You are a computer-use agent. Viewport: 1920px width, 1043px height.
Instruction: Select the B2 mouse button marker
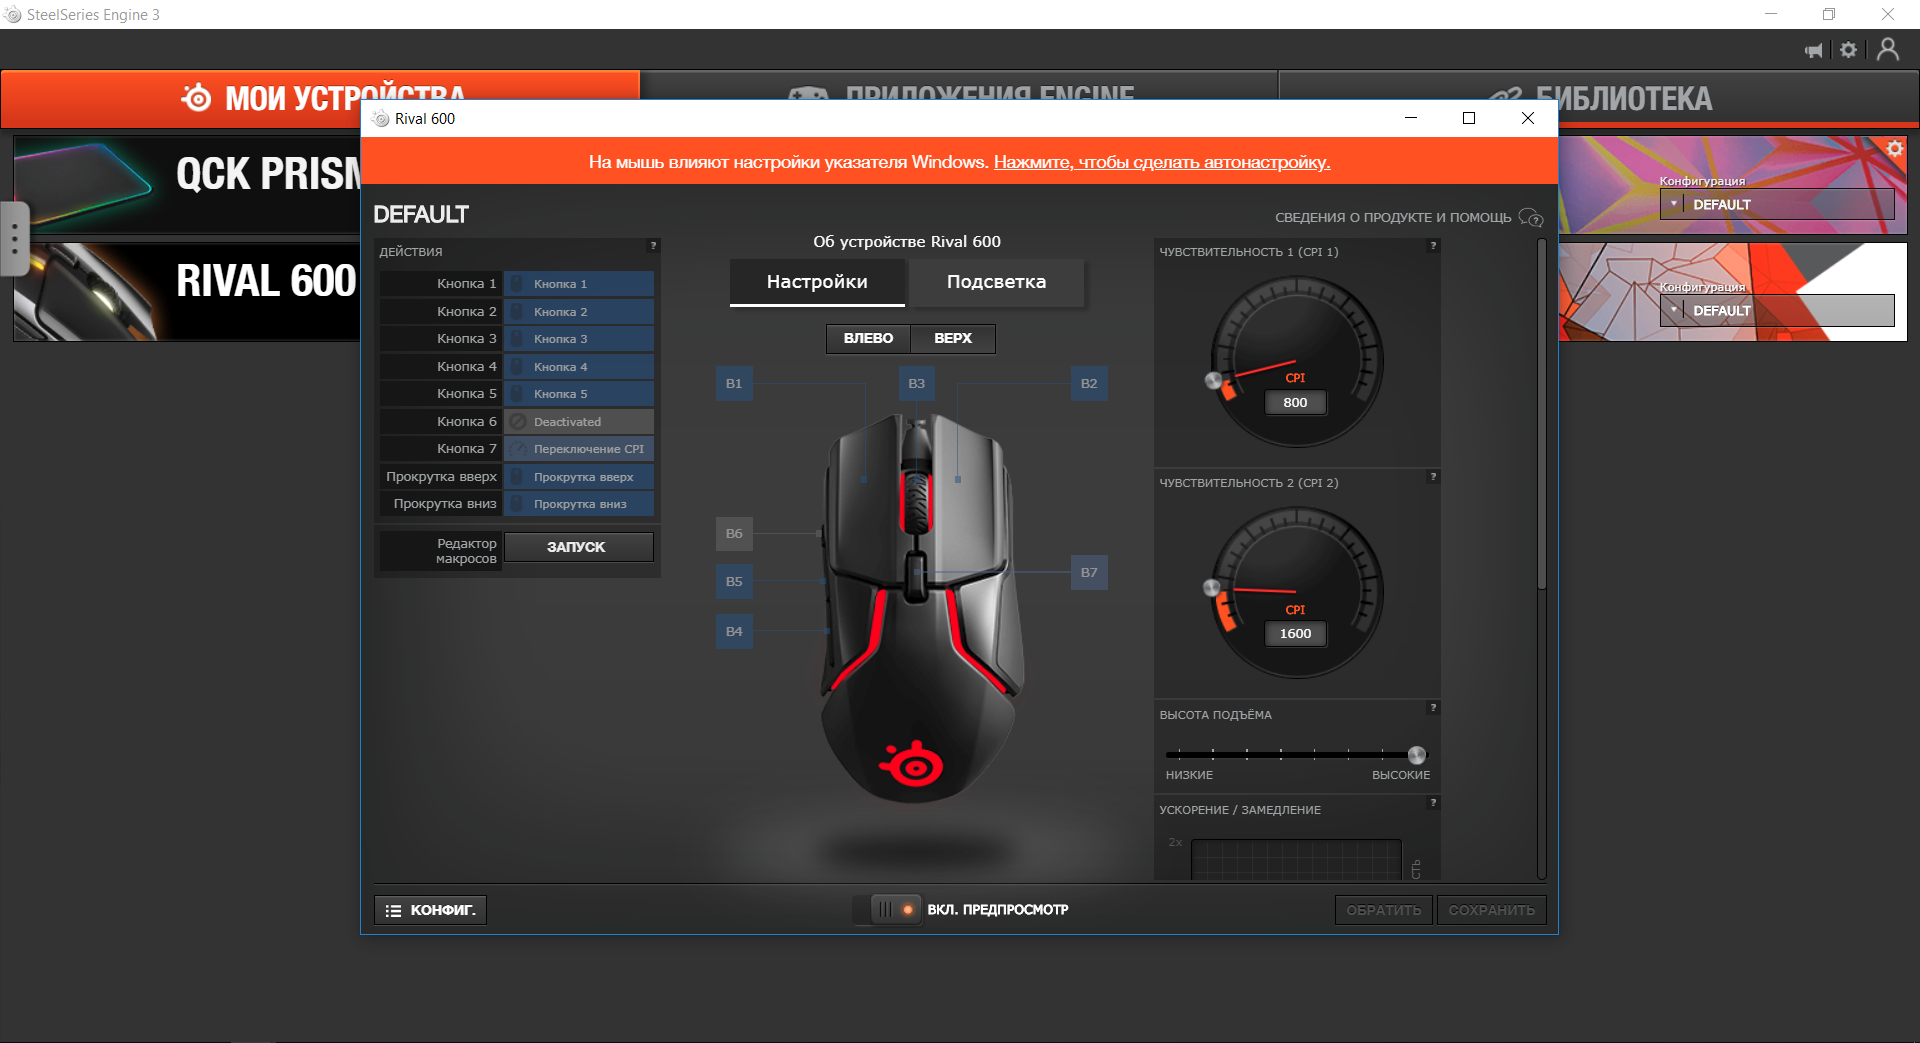pyautogui.click(x=1089, y=384)
